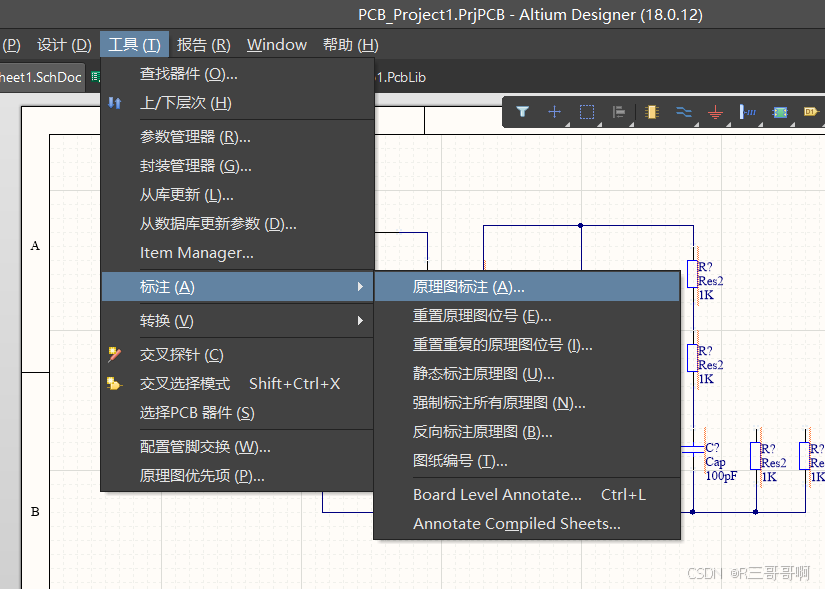This screenshot has width=825, height=589.
Task: Open the Window menu
Action: [x=277, y=45]
